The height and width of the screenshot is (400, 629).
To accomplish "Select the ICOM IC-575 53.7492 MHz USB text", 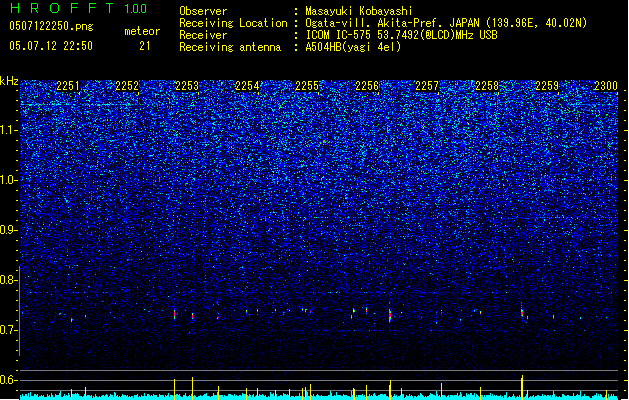I will [x=401, y=35].
